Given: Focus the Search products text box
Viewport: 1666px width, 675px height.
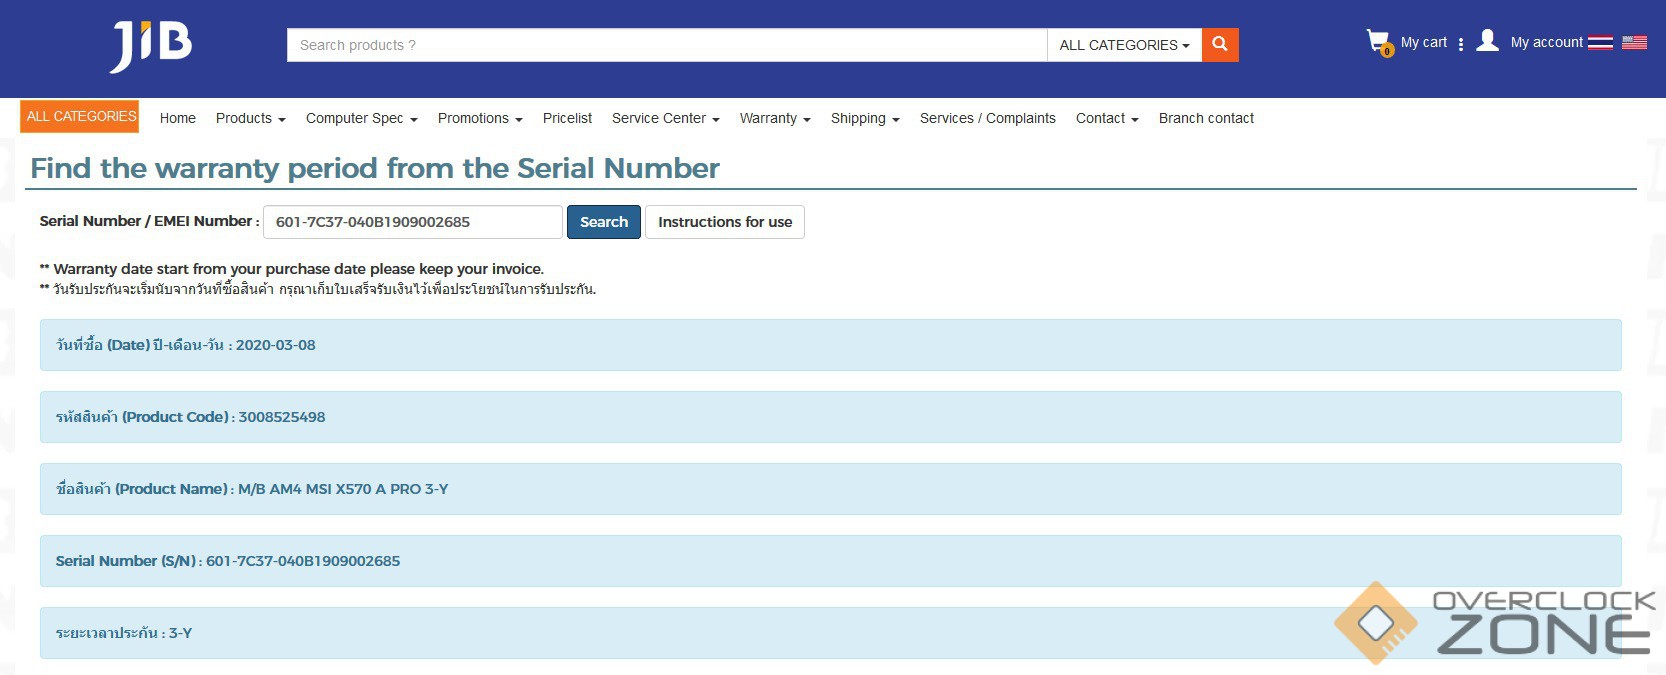Looking at the screenshot, I should tap(666, 45).
